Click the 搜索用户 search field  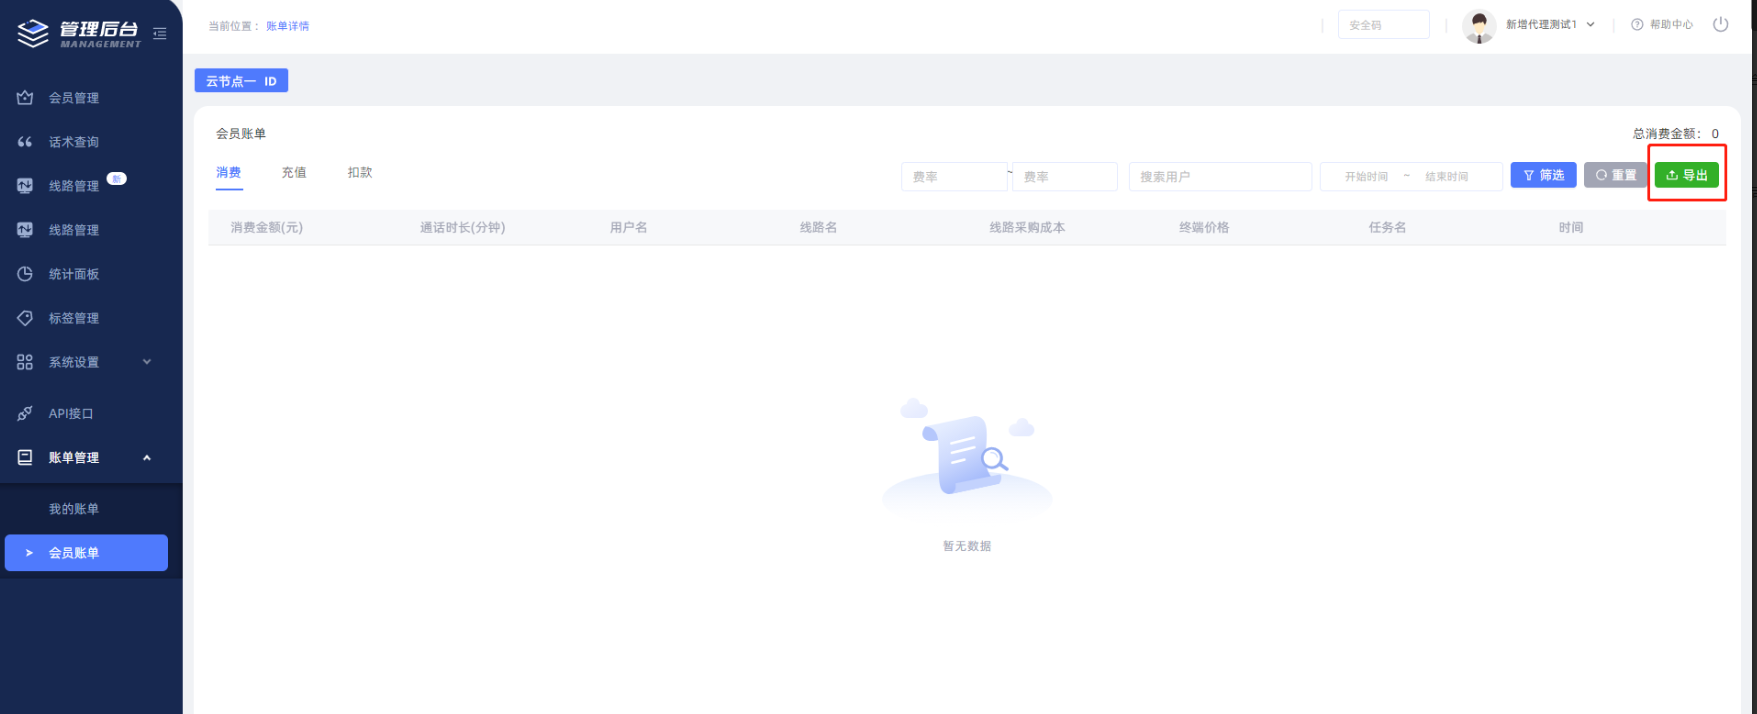(x=1219, y=177)
